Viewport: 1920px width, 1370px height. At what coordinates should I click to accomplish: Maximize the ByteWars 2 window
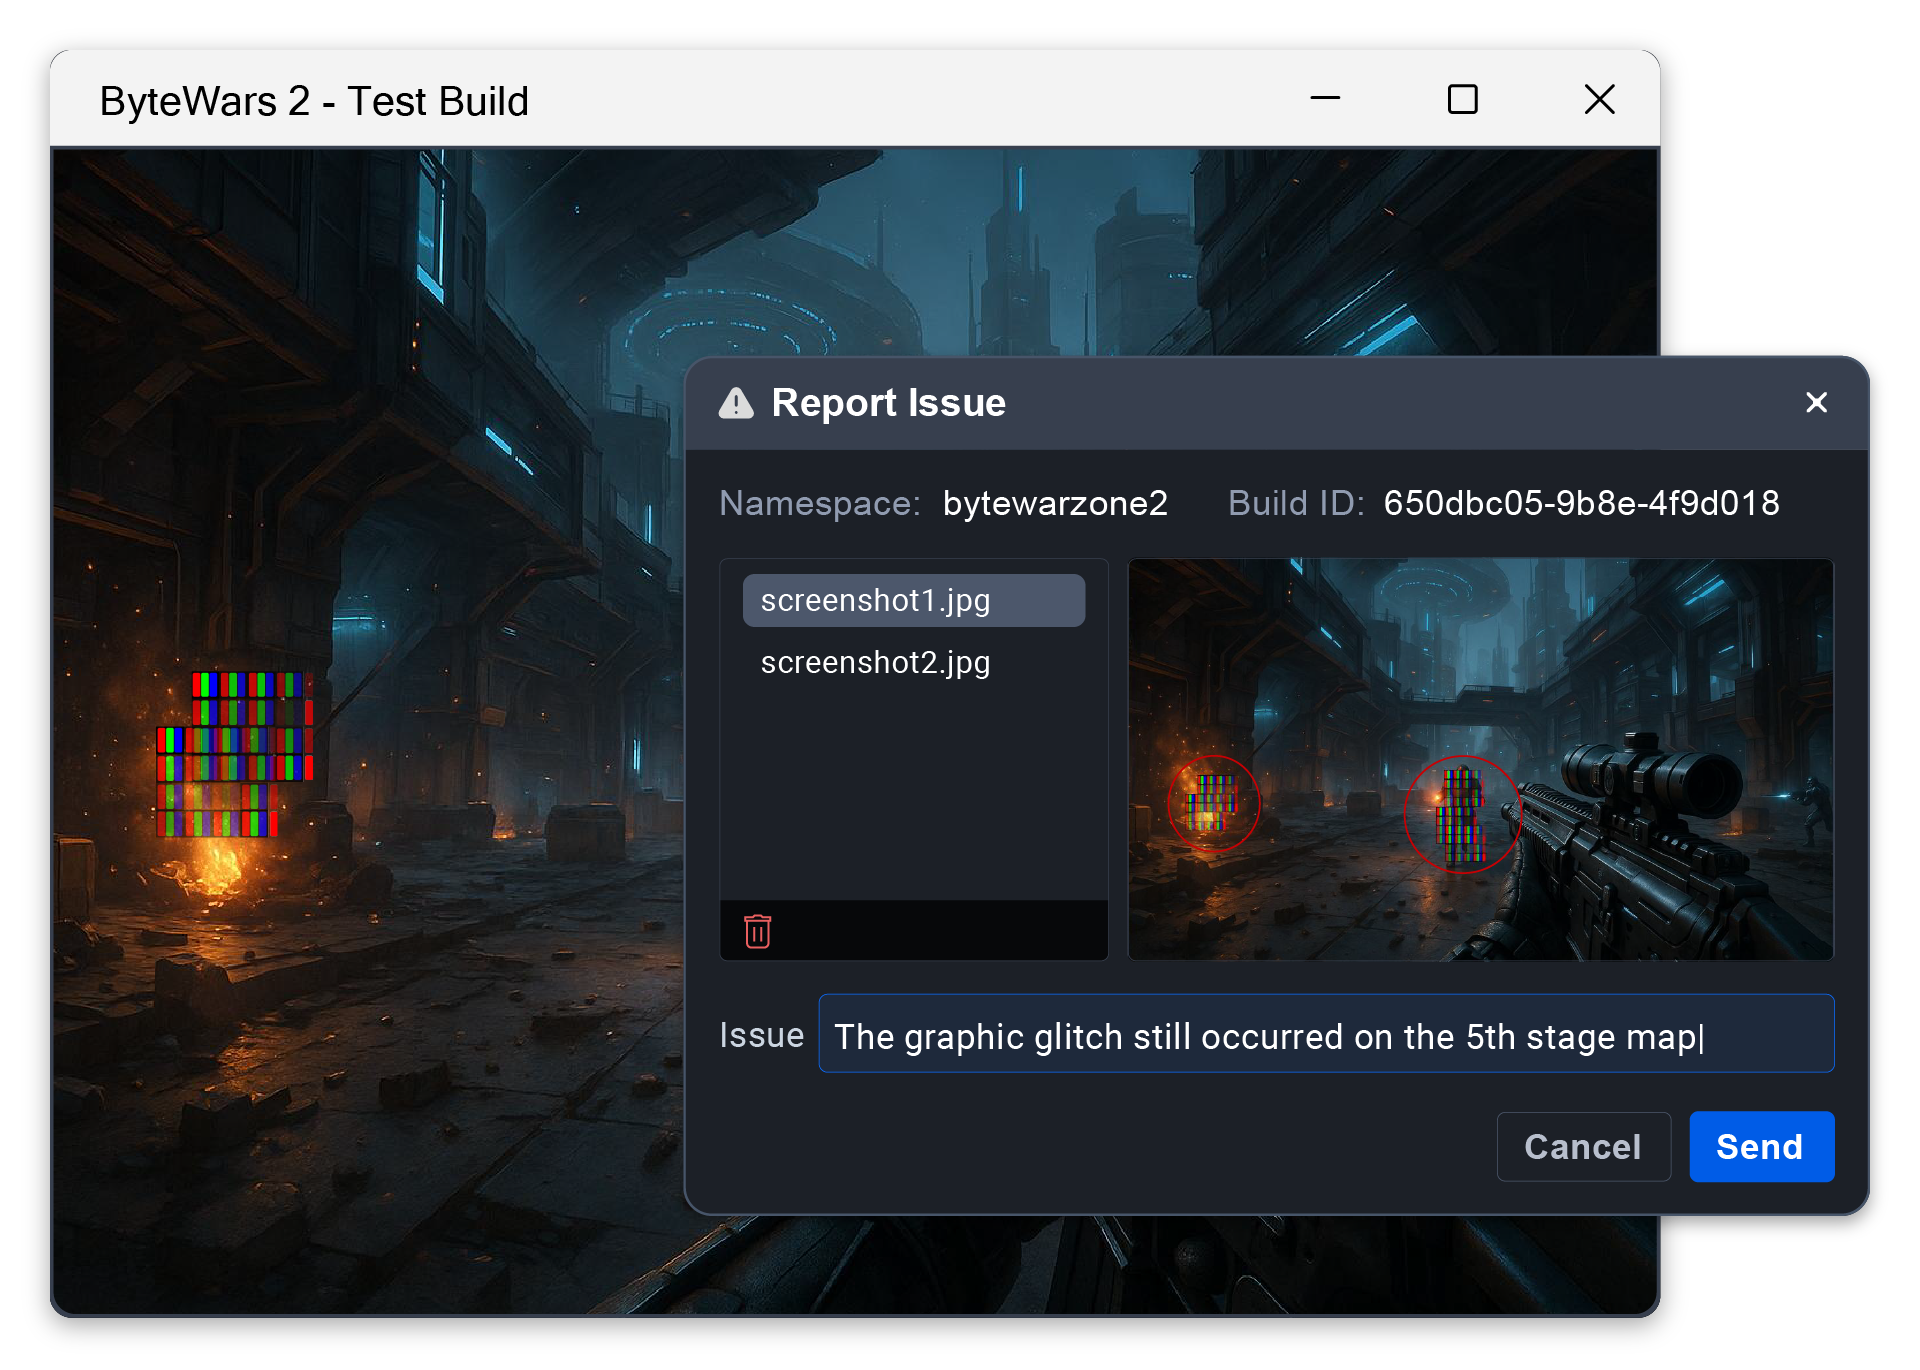1462,99
